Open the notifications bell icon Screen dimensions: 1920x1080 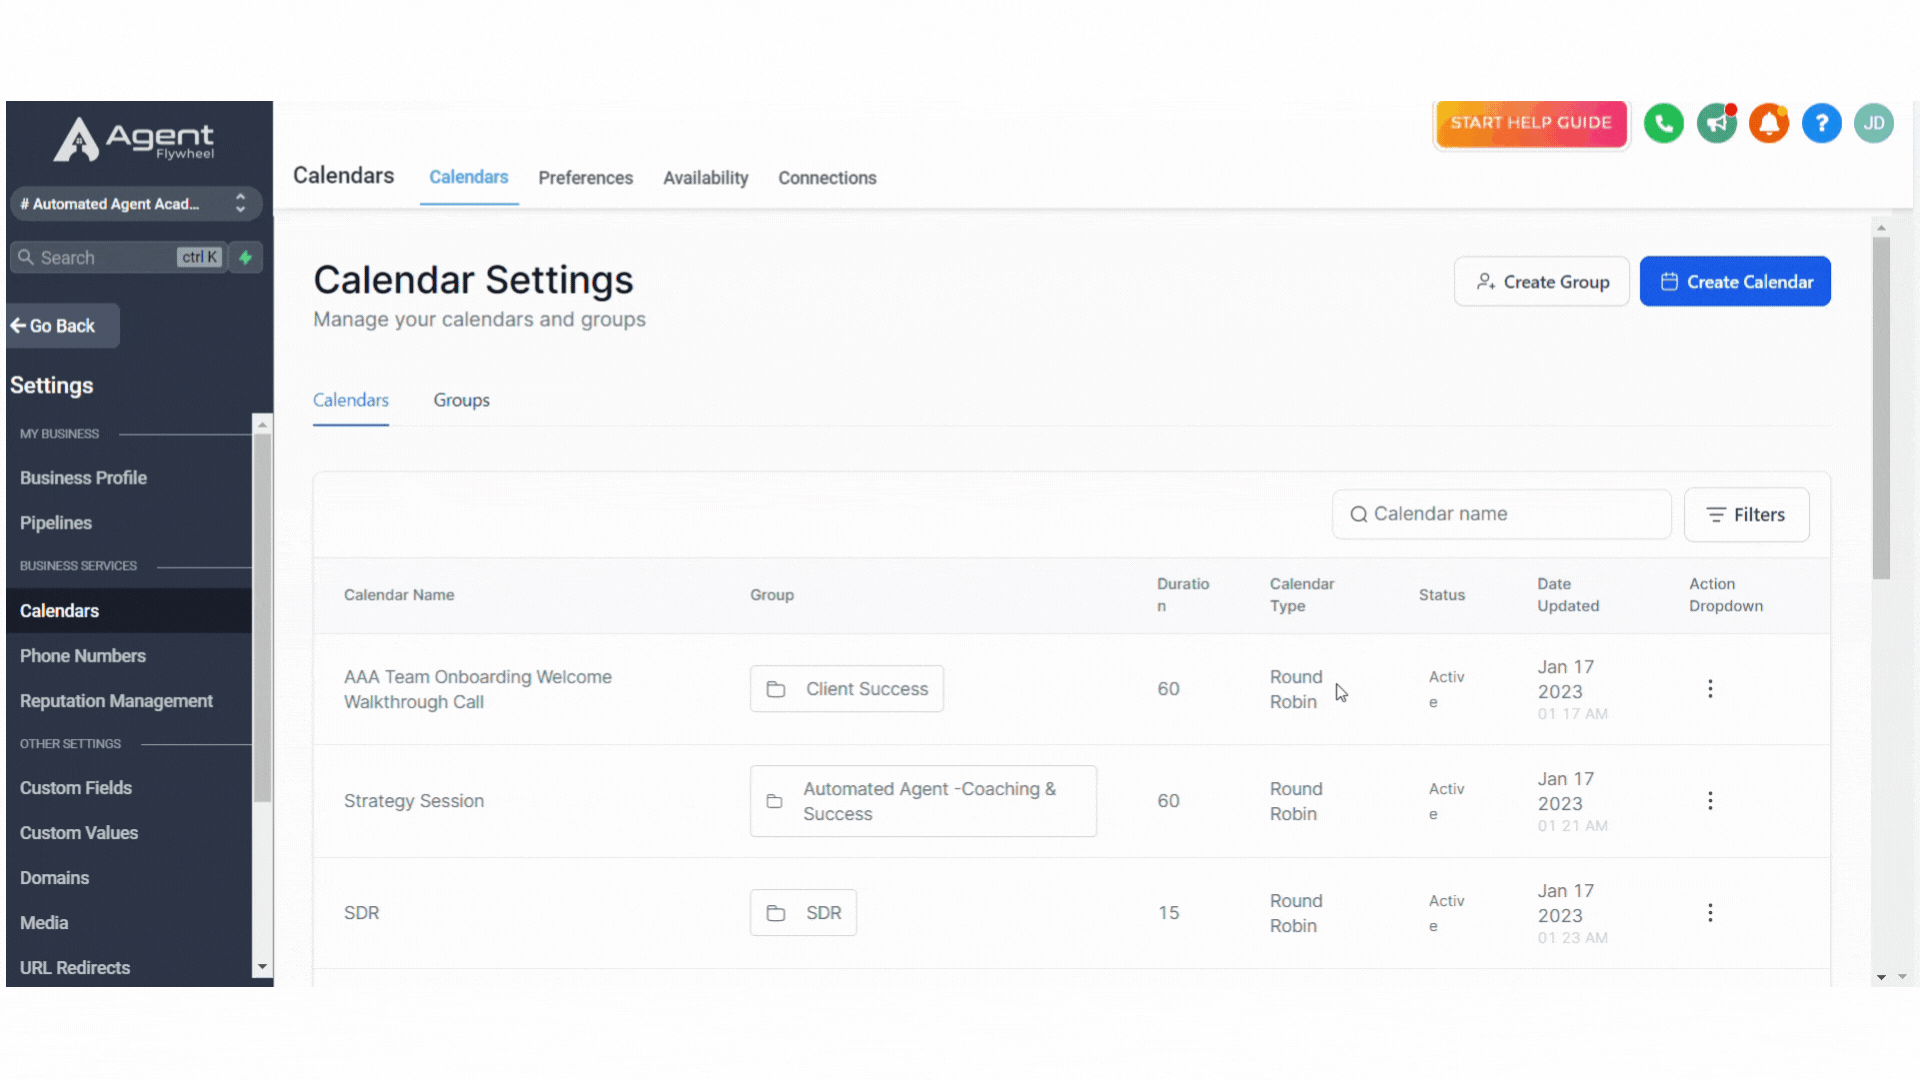click(x=1768, y=123)
